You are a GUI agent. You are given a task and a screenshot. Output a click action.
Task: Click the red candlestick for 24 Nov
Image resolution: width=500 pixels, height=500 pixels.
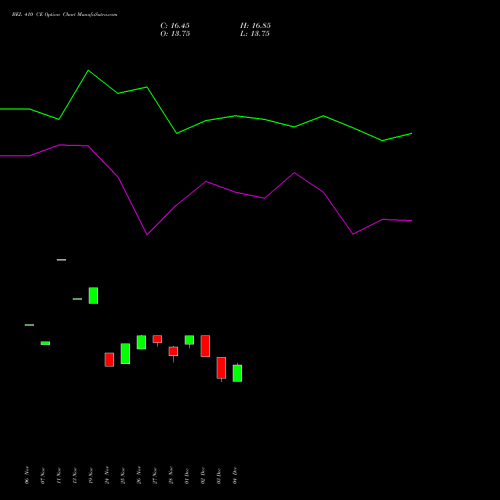(x=109, y=360)
